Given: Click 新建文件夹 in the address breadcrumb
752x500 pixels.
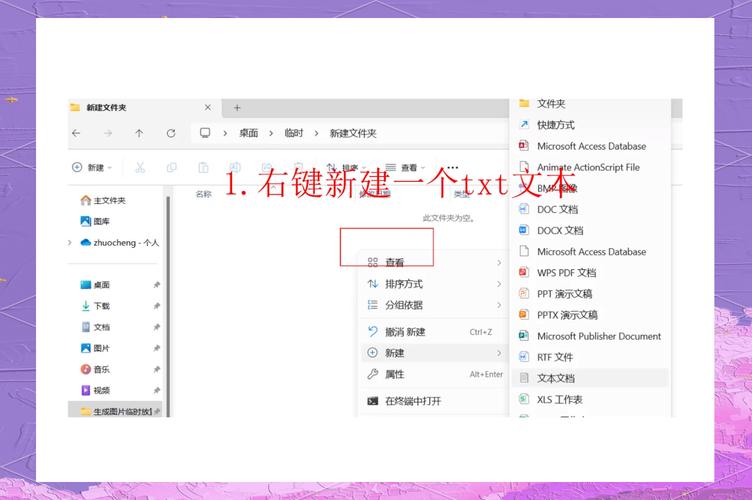Looking at the screenshot, I should [352, 133].
